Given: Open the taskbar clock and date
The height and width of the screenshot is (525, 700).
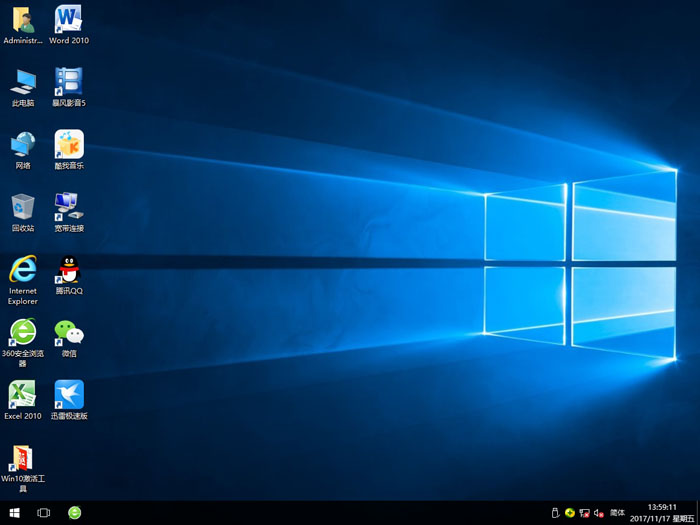Looking at the screenshot, I should pyautogui.click(x=662, y=512).
